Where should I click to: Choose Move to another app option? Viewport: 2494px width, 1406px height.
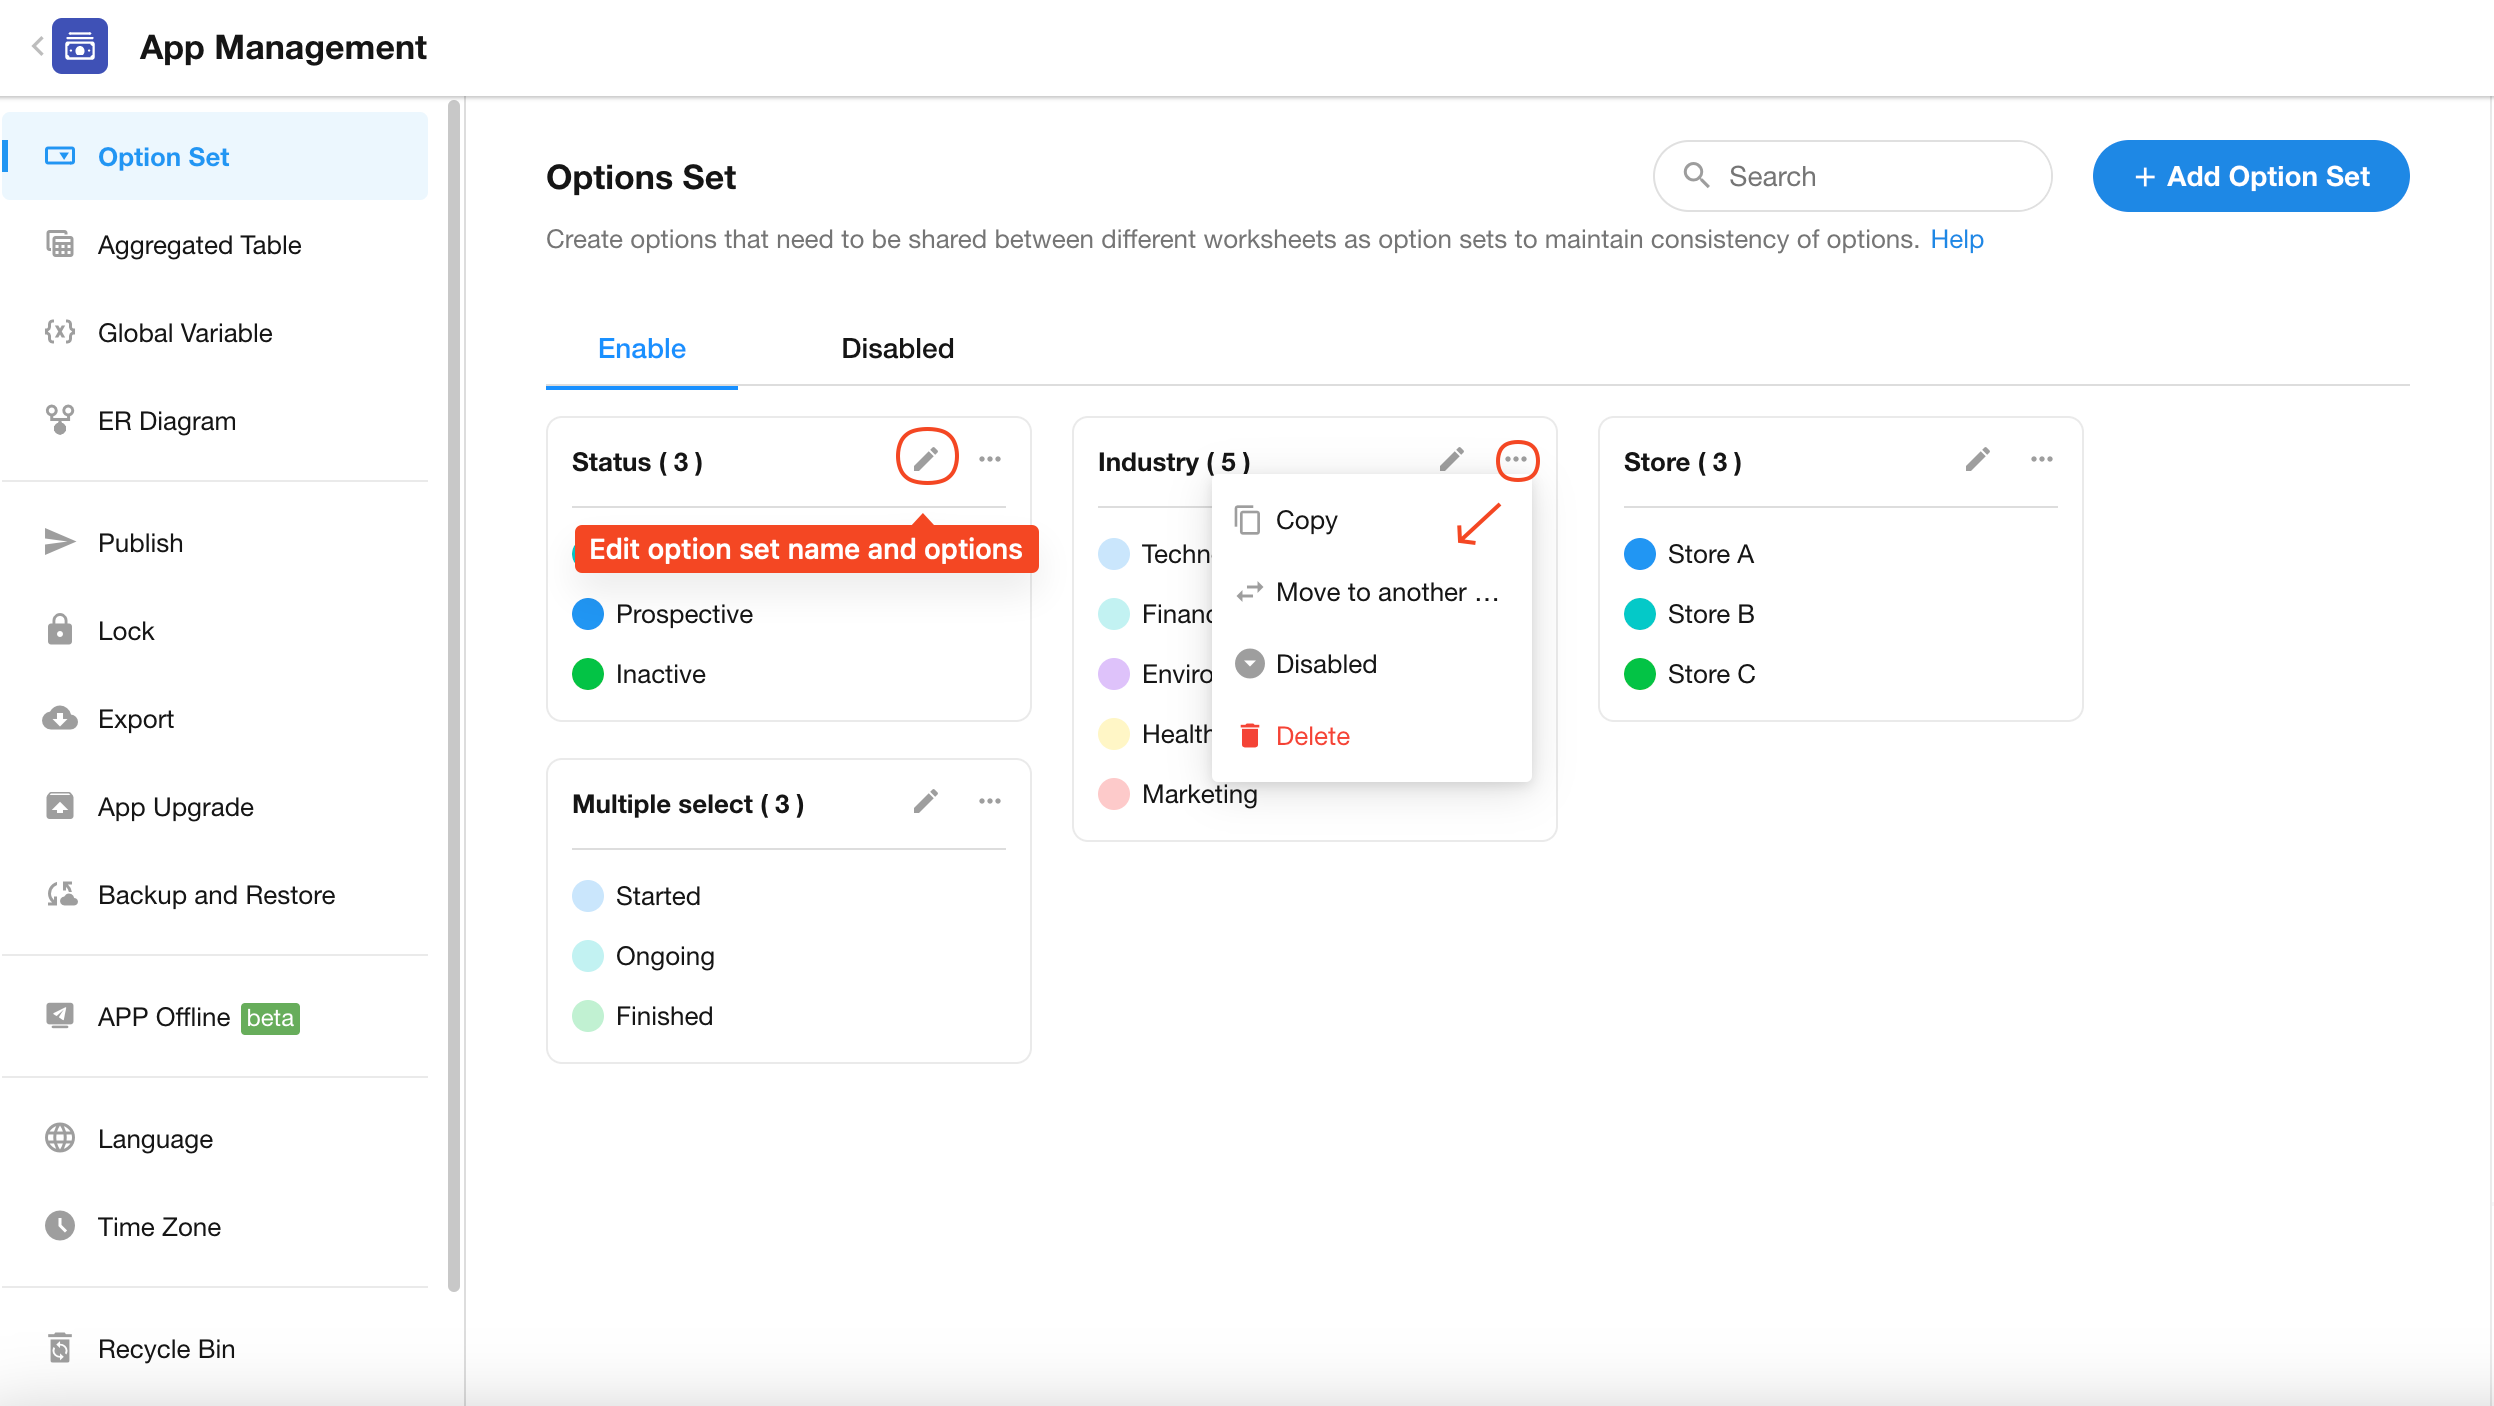click(1386, 592)
